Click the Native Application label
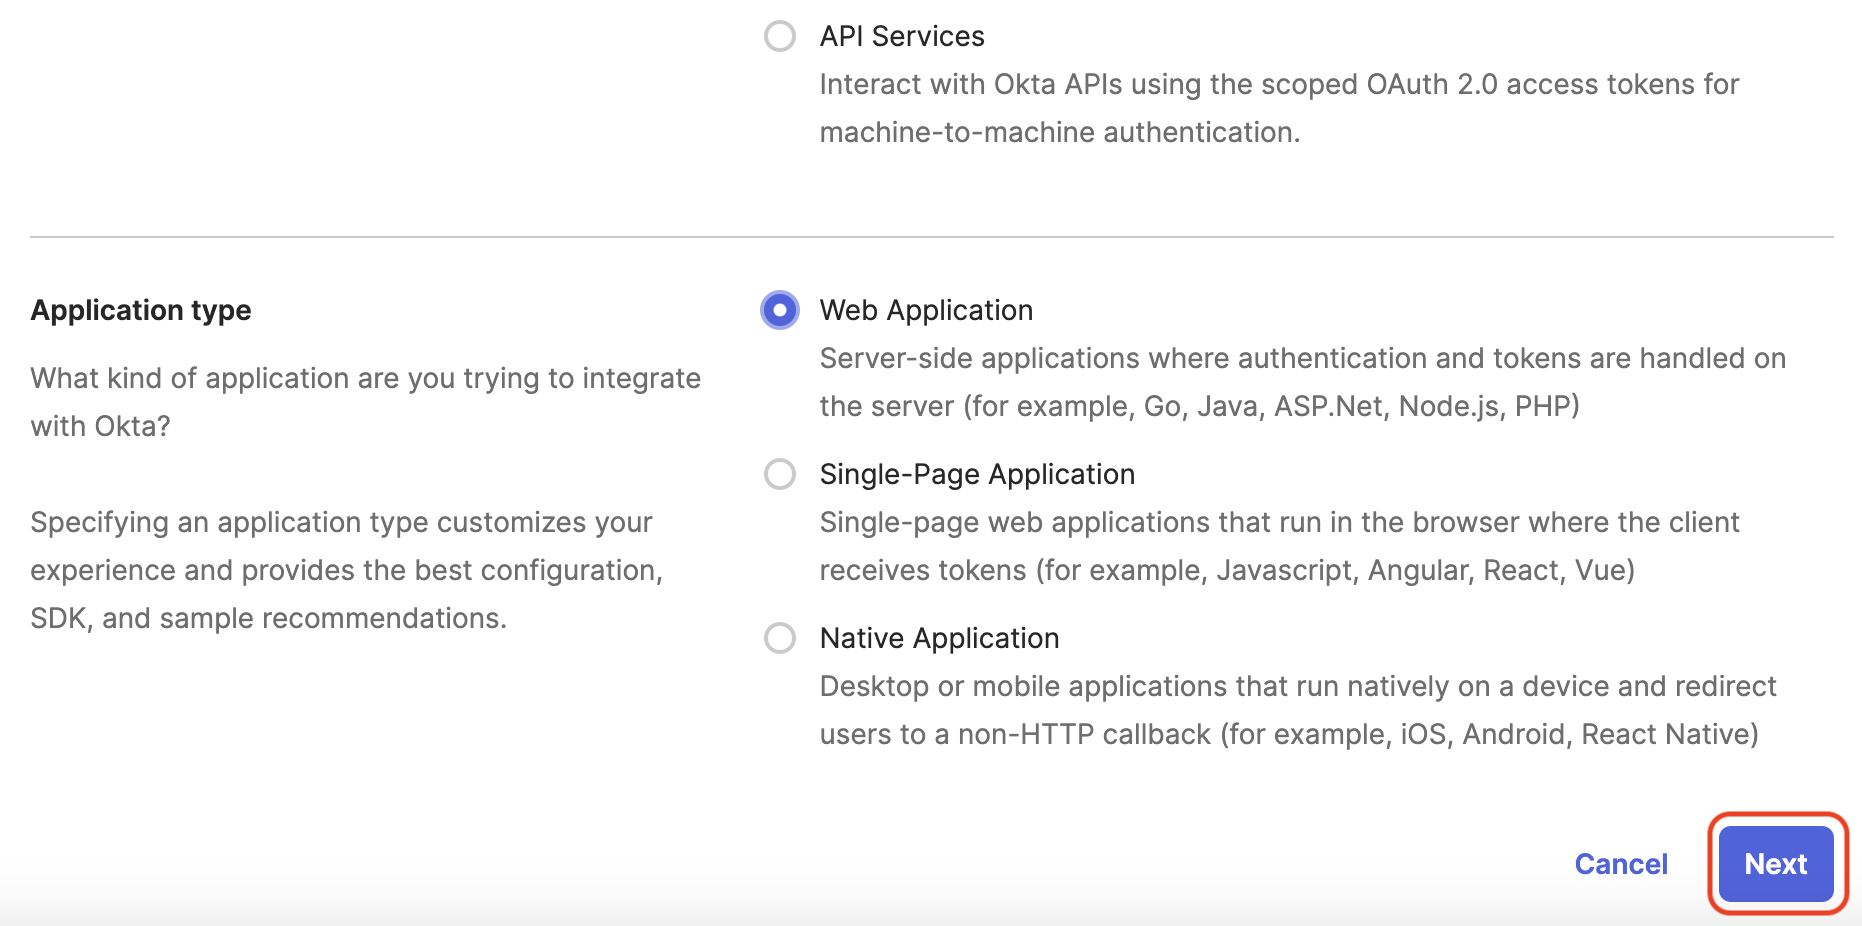The height and width of the screenshot is (926, 1862). (938, 638)
